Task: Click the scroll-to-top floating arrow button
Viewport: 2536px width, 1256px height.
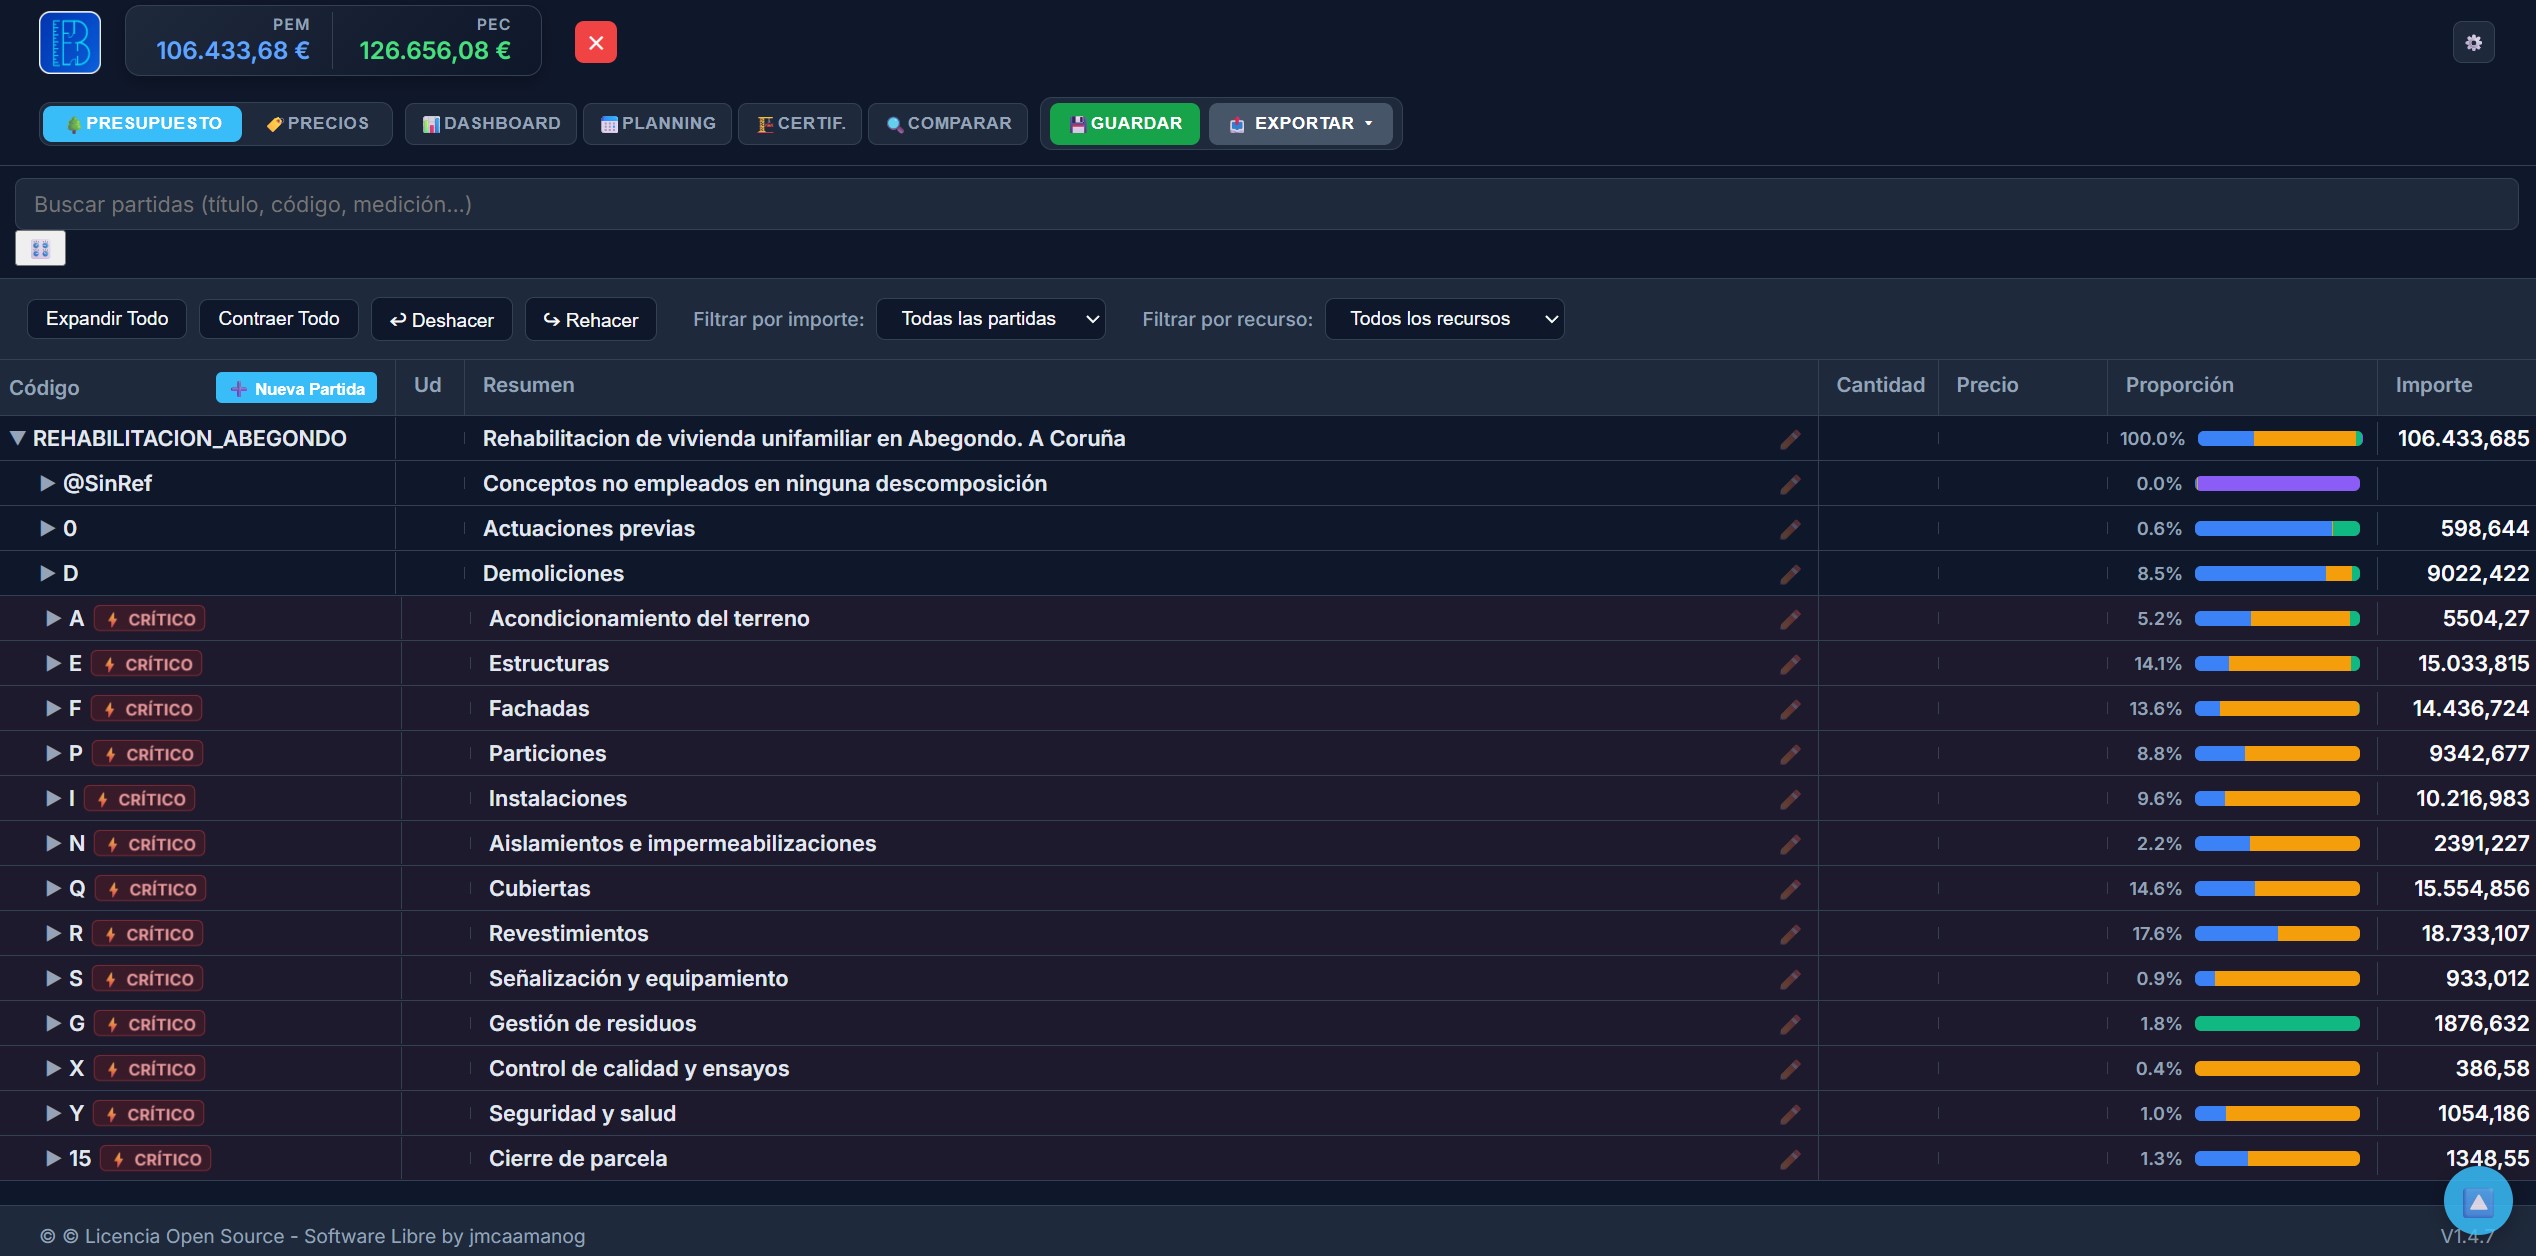Action: [2478, 1201]
